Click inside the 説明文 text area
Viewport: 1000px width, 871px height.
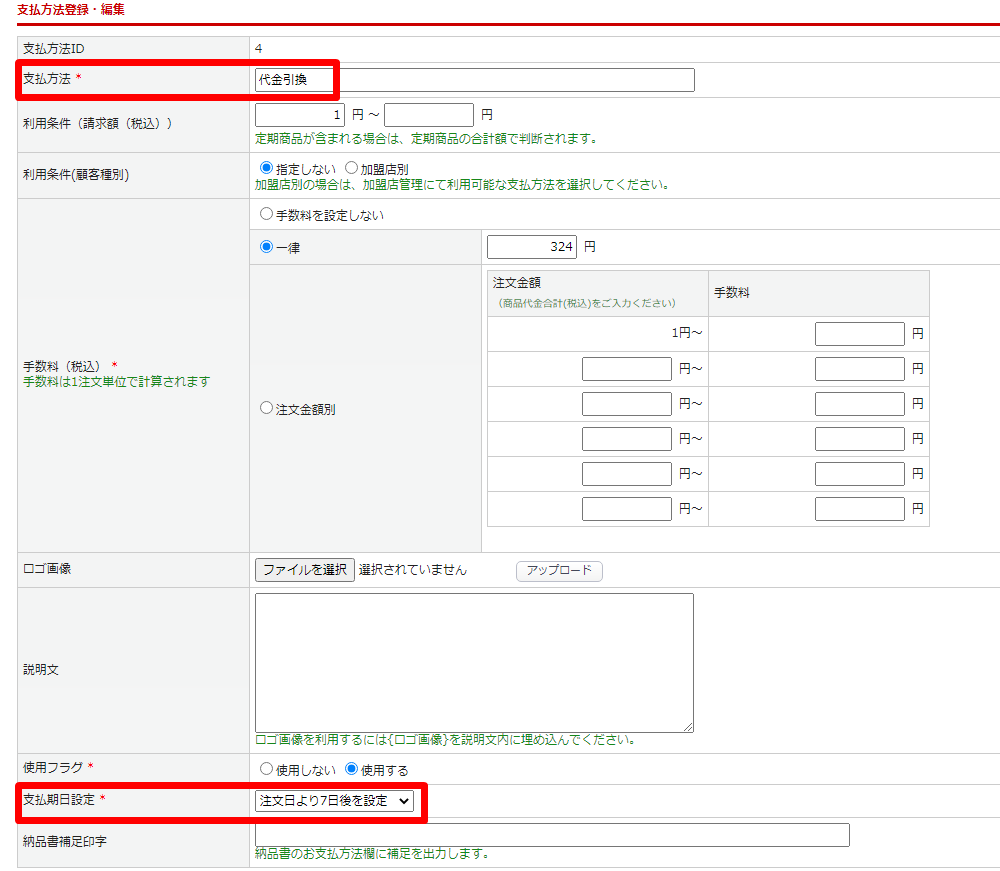click(x=474, y=662)
